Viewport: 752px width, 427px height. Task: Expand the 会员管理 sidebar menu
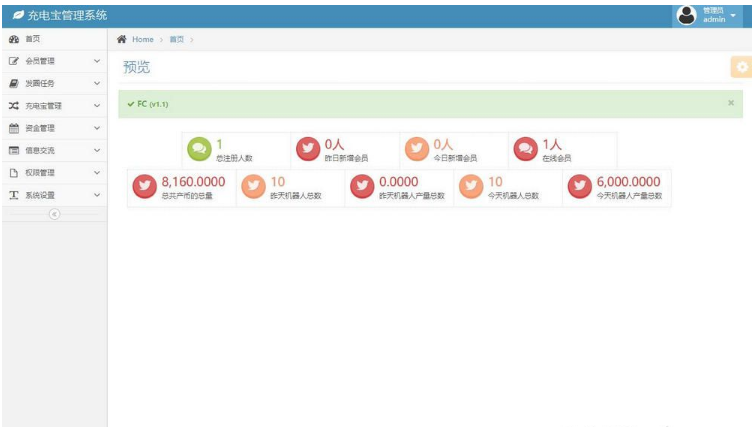click(96, 61)
